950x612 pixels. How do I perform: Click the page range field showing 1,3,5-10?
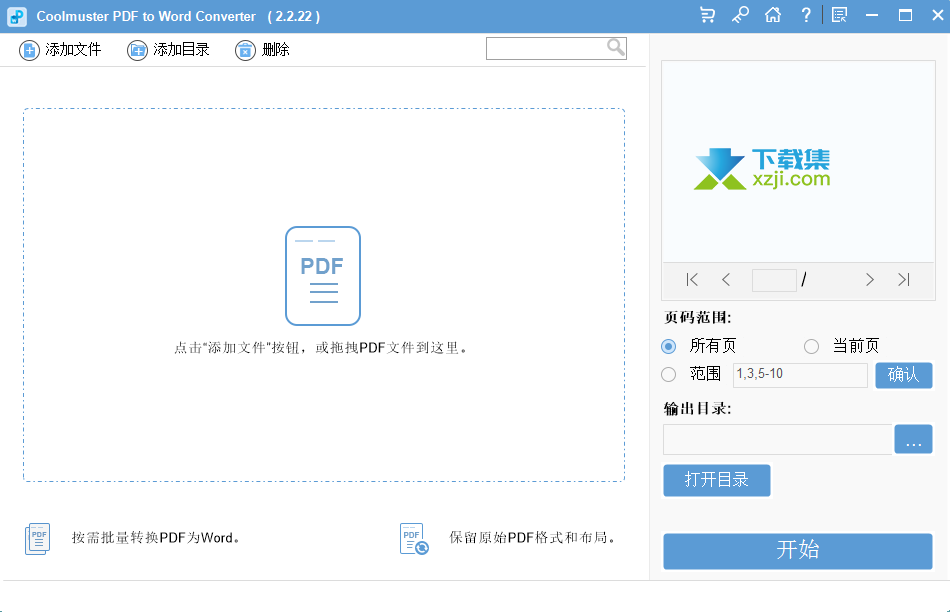[800, 375]
